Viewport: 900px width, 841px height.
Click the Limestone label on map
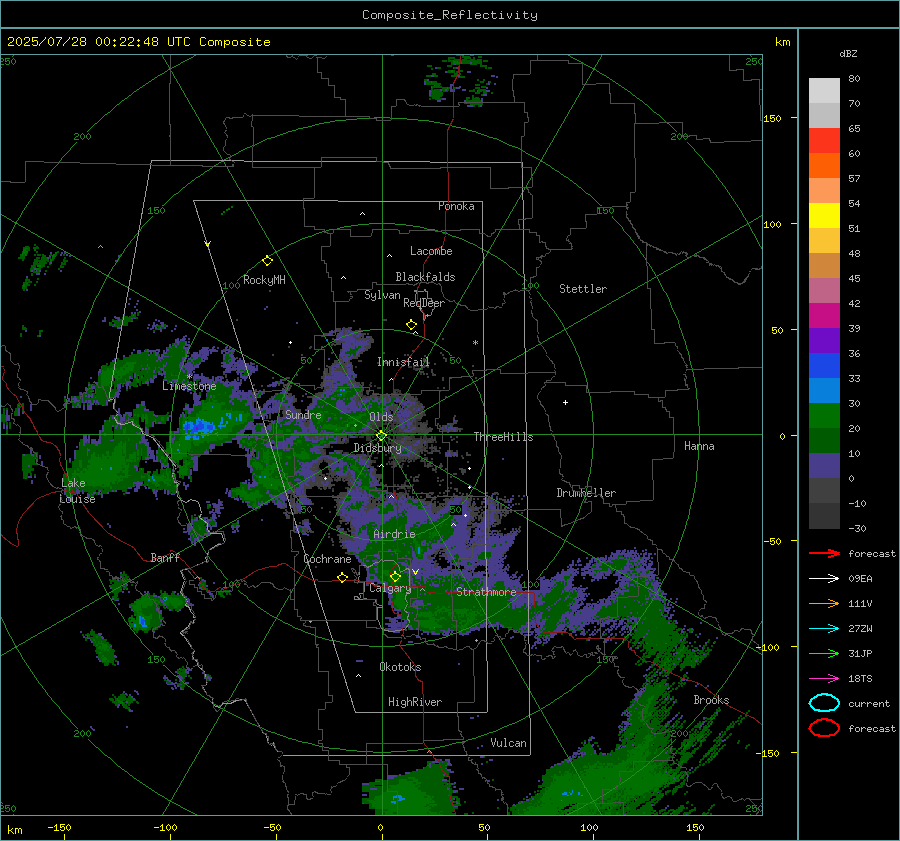[189, 386]
